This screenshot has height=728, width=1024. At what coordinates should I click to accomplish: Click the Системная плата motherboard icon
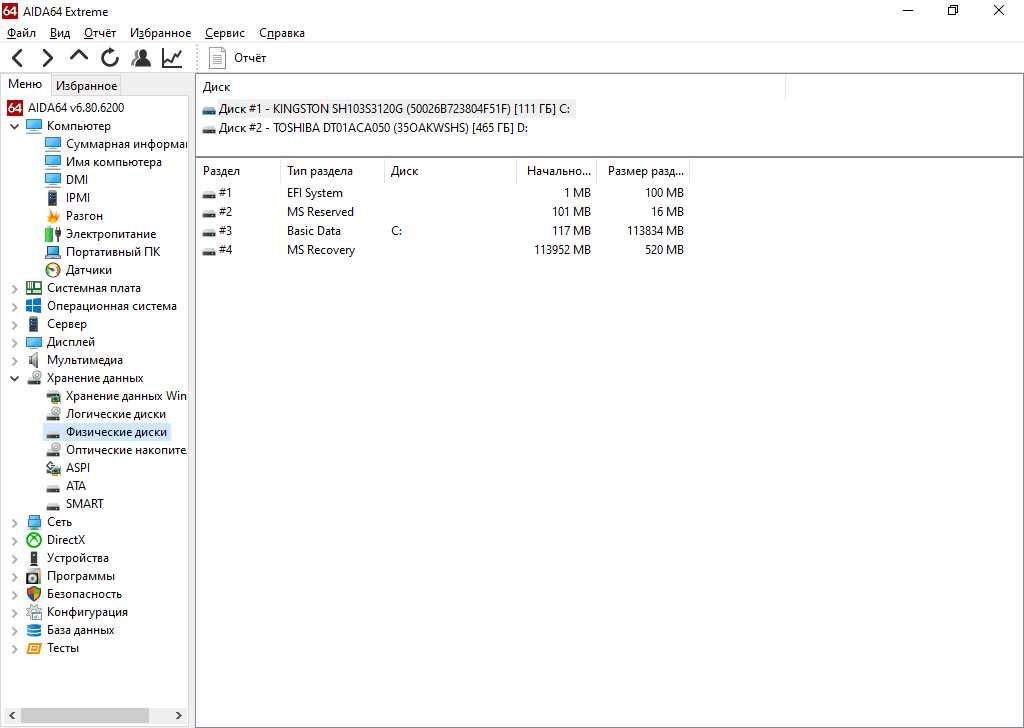(34, 288)
